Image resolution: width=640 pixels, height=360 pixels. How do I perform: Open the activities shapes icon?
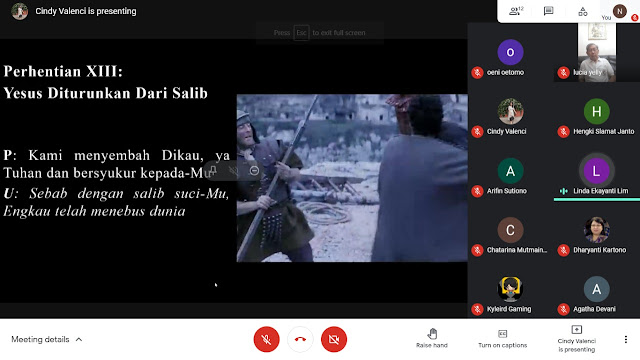582,11
